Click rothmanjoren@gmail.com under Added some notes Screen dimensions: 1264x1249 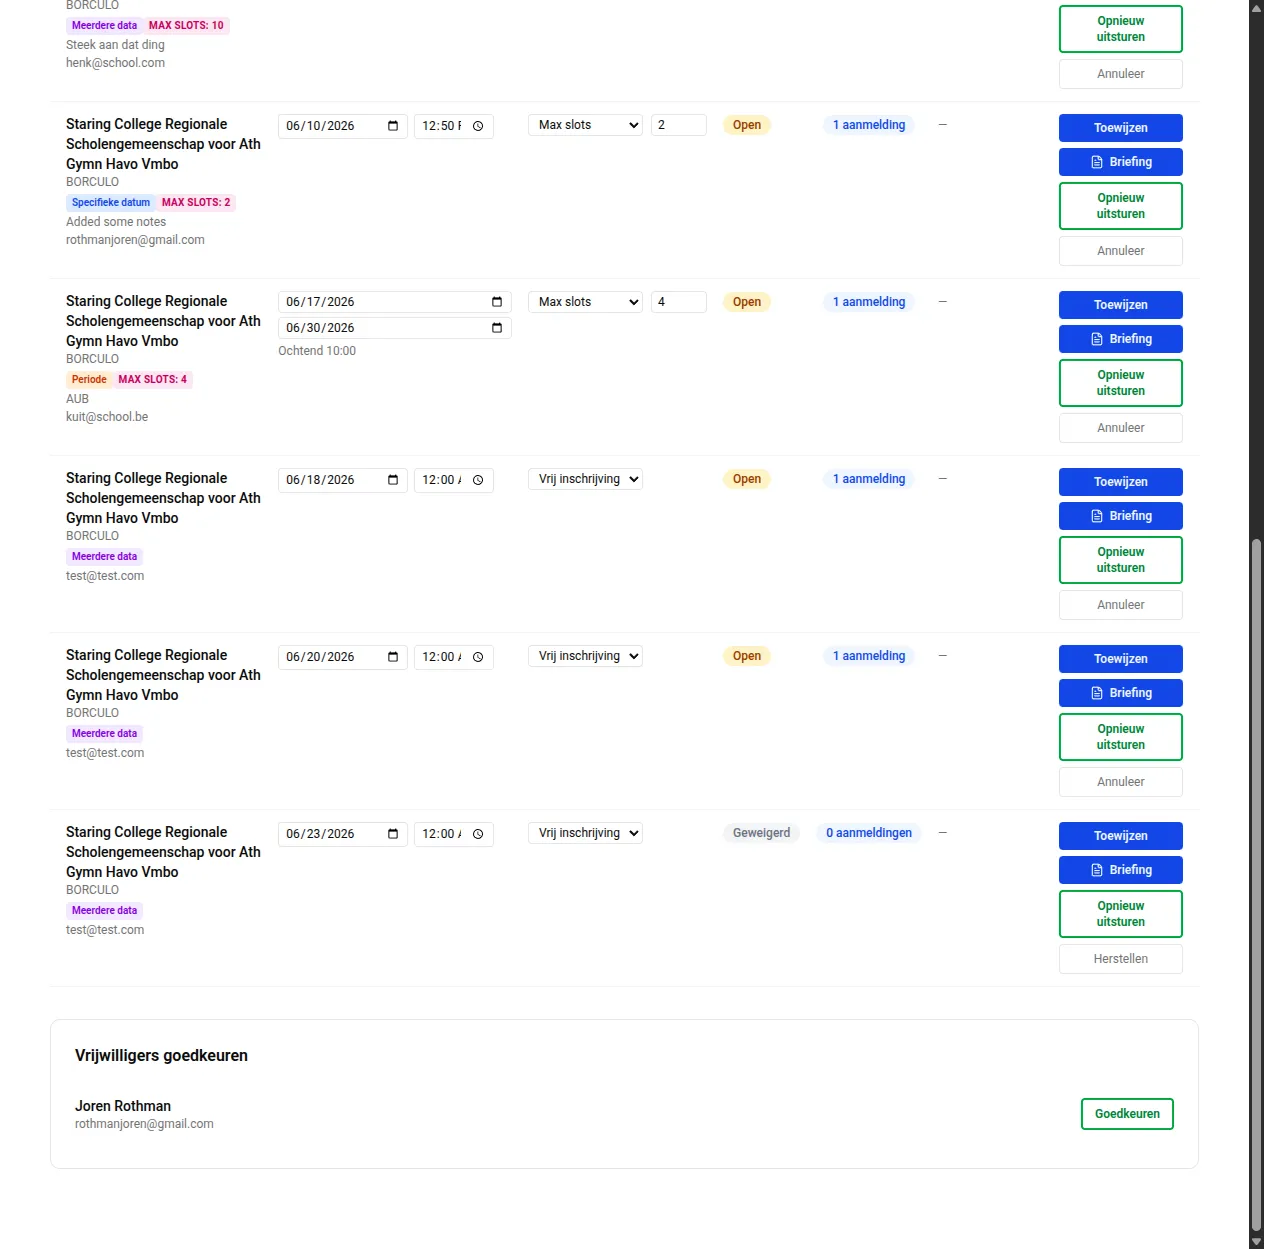(x=135, y=240)
